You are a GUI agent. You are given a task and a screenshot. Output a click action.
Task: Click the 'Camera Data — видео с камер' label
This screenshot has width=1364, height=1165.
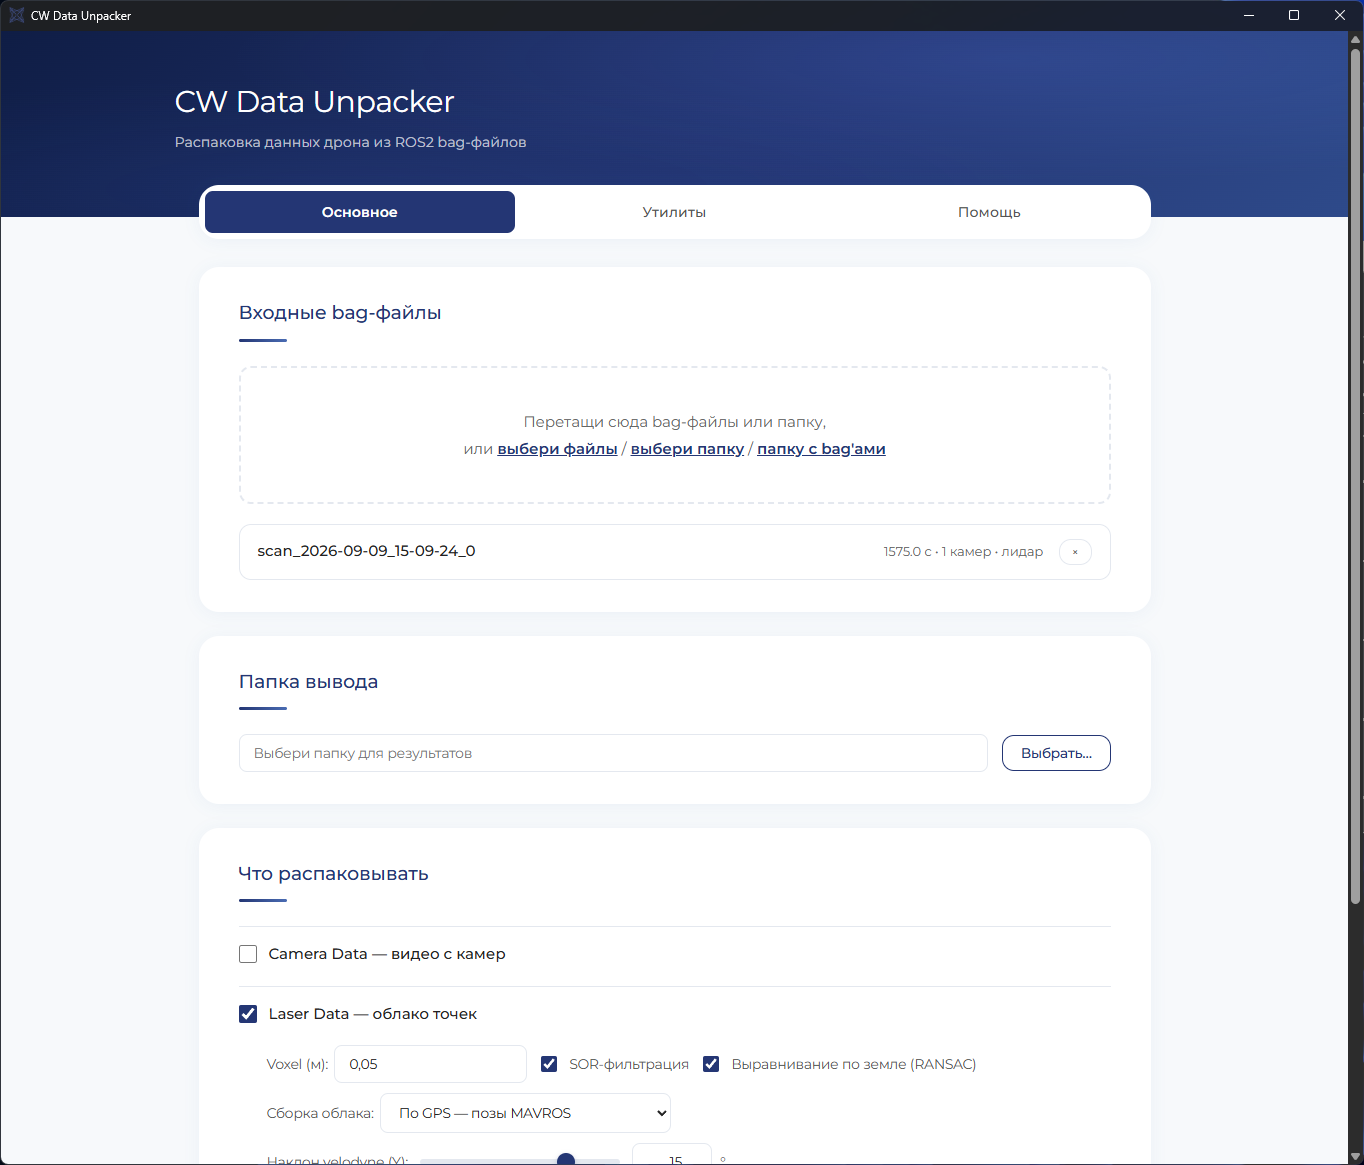pos(387,954)
